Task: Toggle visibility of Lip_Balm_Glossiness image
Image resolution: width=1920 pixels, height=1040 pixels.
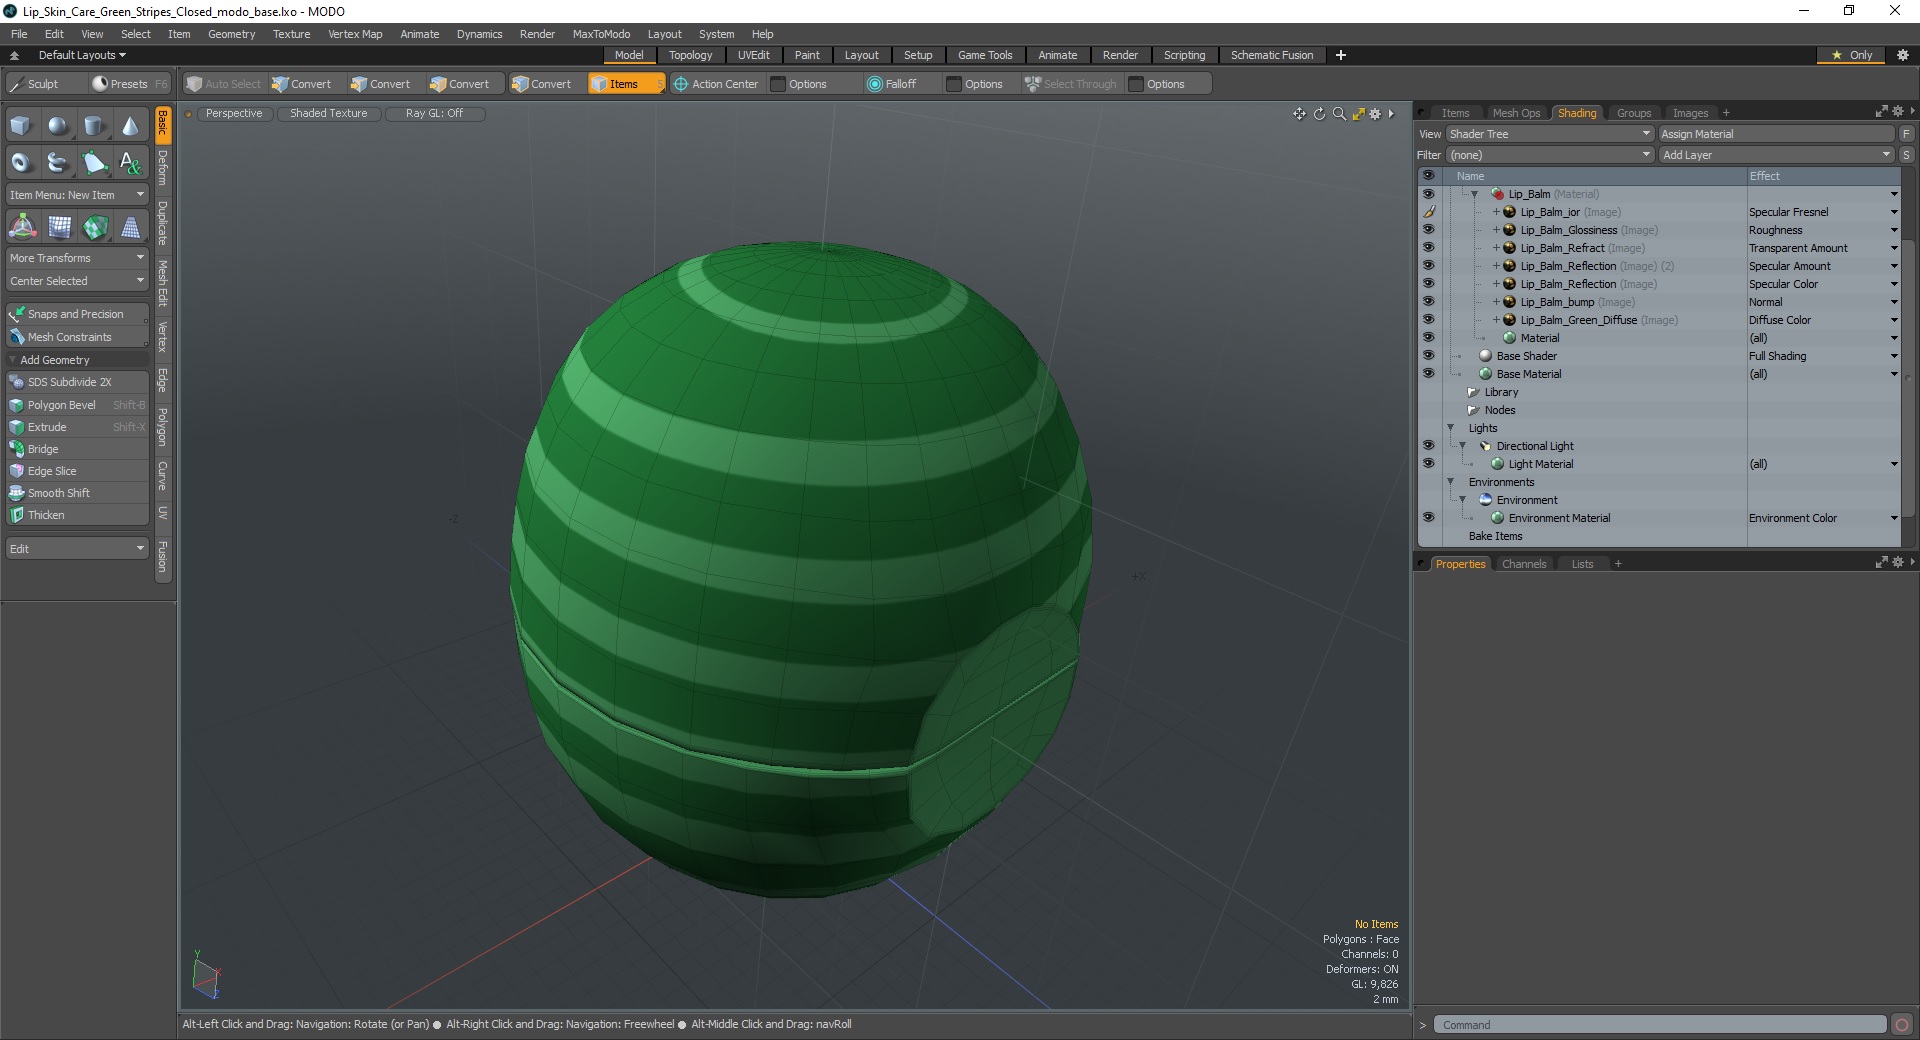Action: tap(1428, 230)
